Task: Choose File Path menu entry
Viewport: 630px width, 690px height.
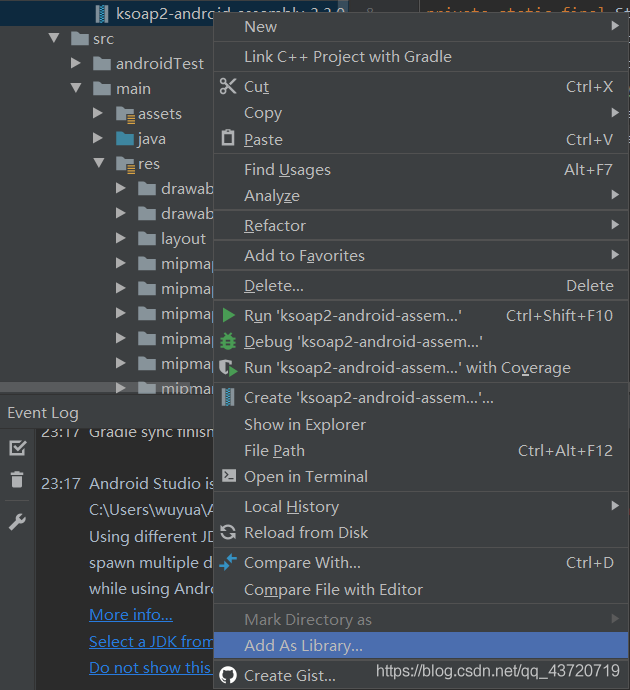Action: point(421,451)
